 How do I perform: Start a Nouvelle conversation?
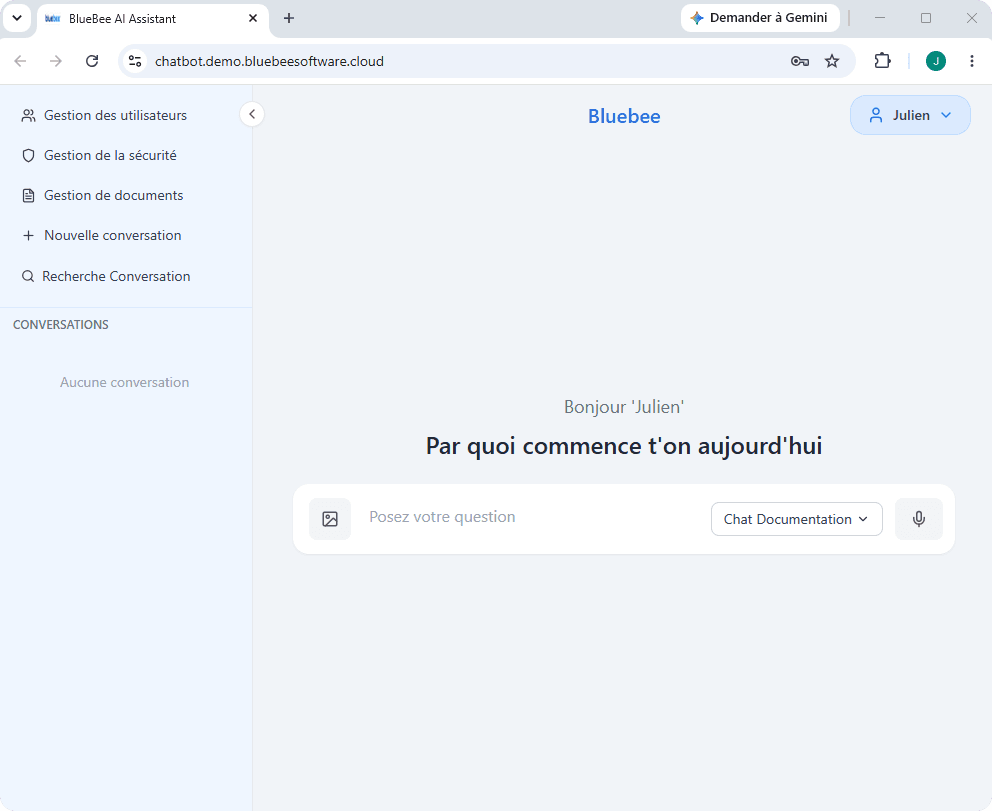(101, 235)
